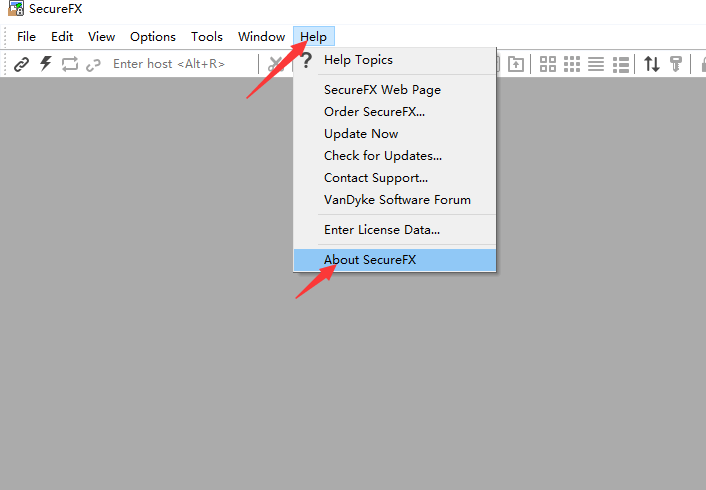Switch to details view layout
Viewport: 706px width, 490px height.
[x=620, y=64]
